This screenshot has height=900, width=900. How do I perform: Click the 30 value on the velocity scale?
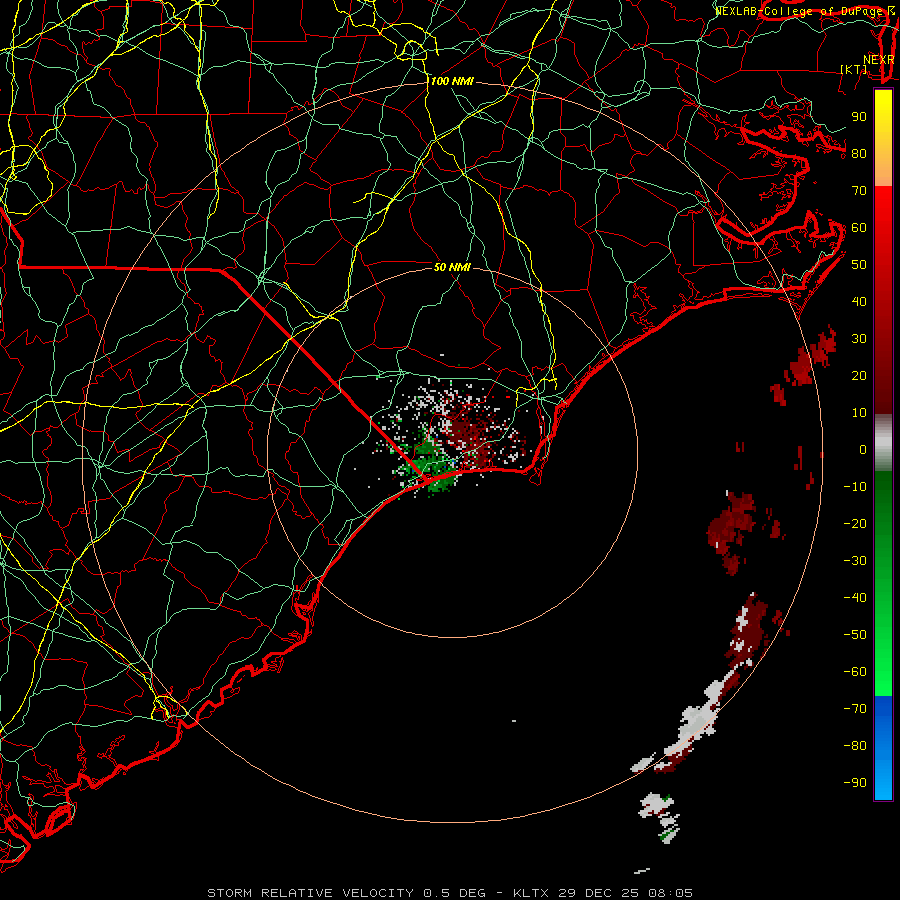click(x=859, y=339)
